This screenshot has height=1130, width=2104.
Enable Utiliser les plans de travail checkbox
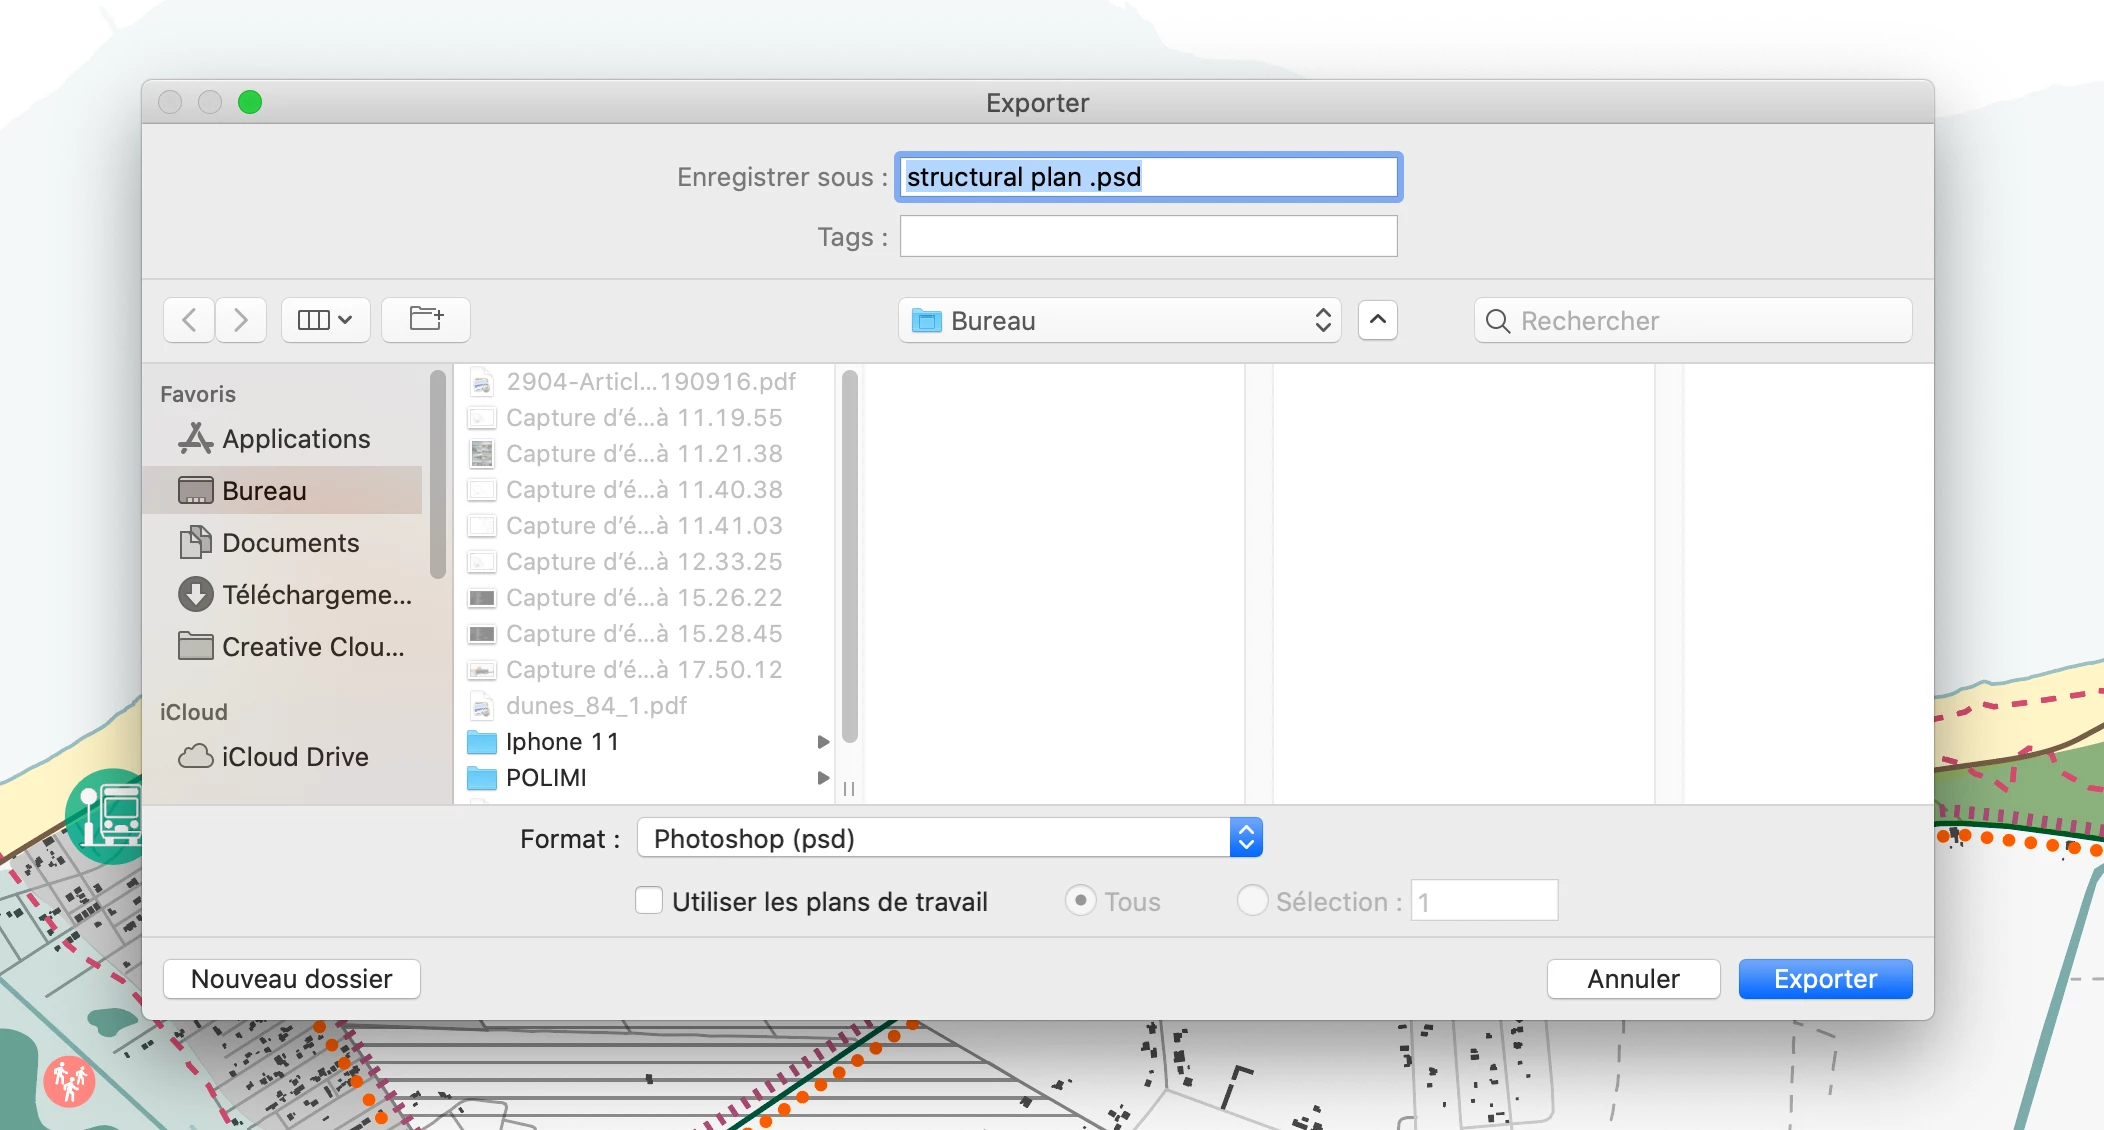click(x=649, y=901)
